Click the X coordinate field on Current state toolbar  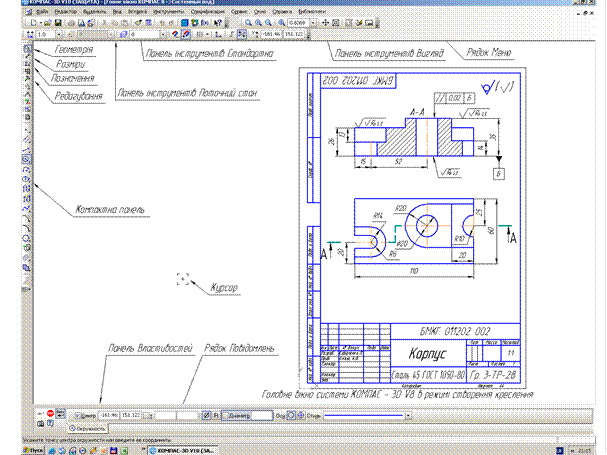(x=271, y=34)
